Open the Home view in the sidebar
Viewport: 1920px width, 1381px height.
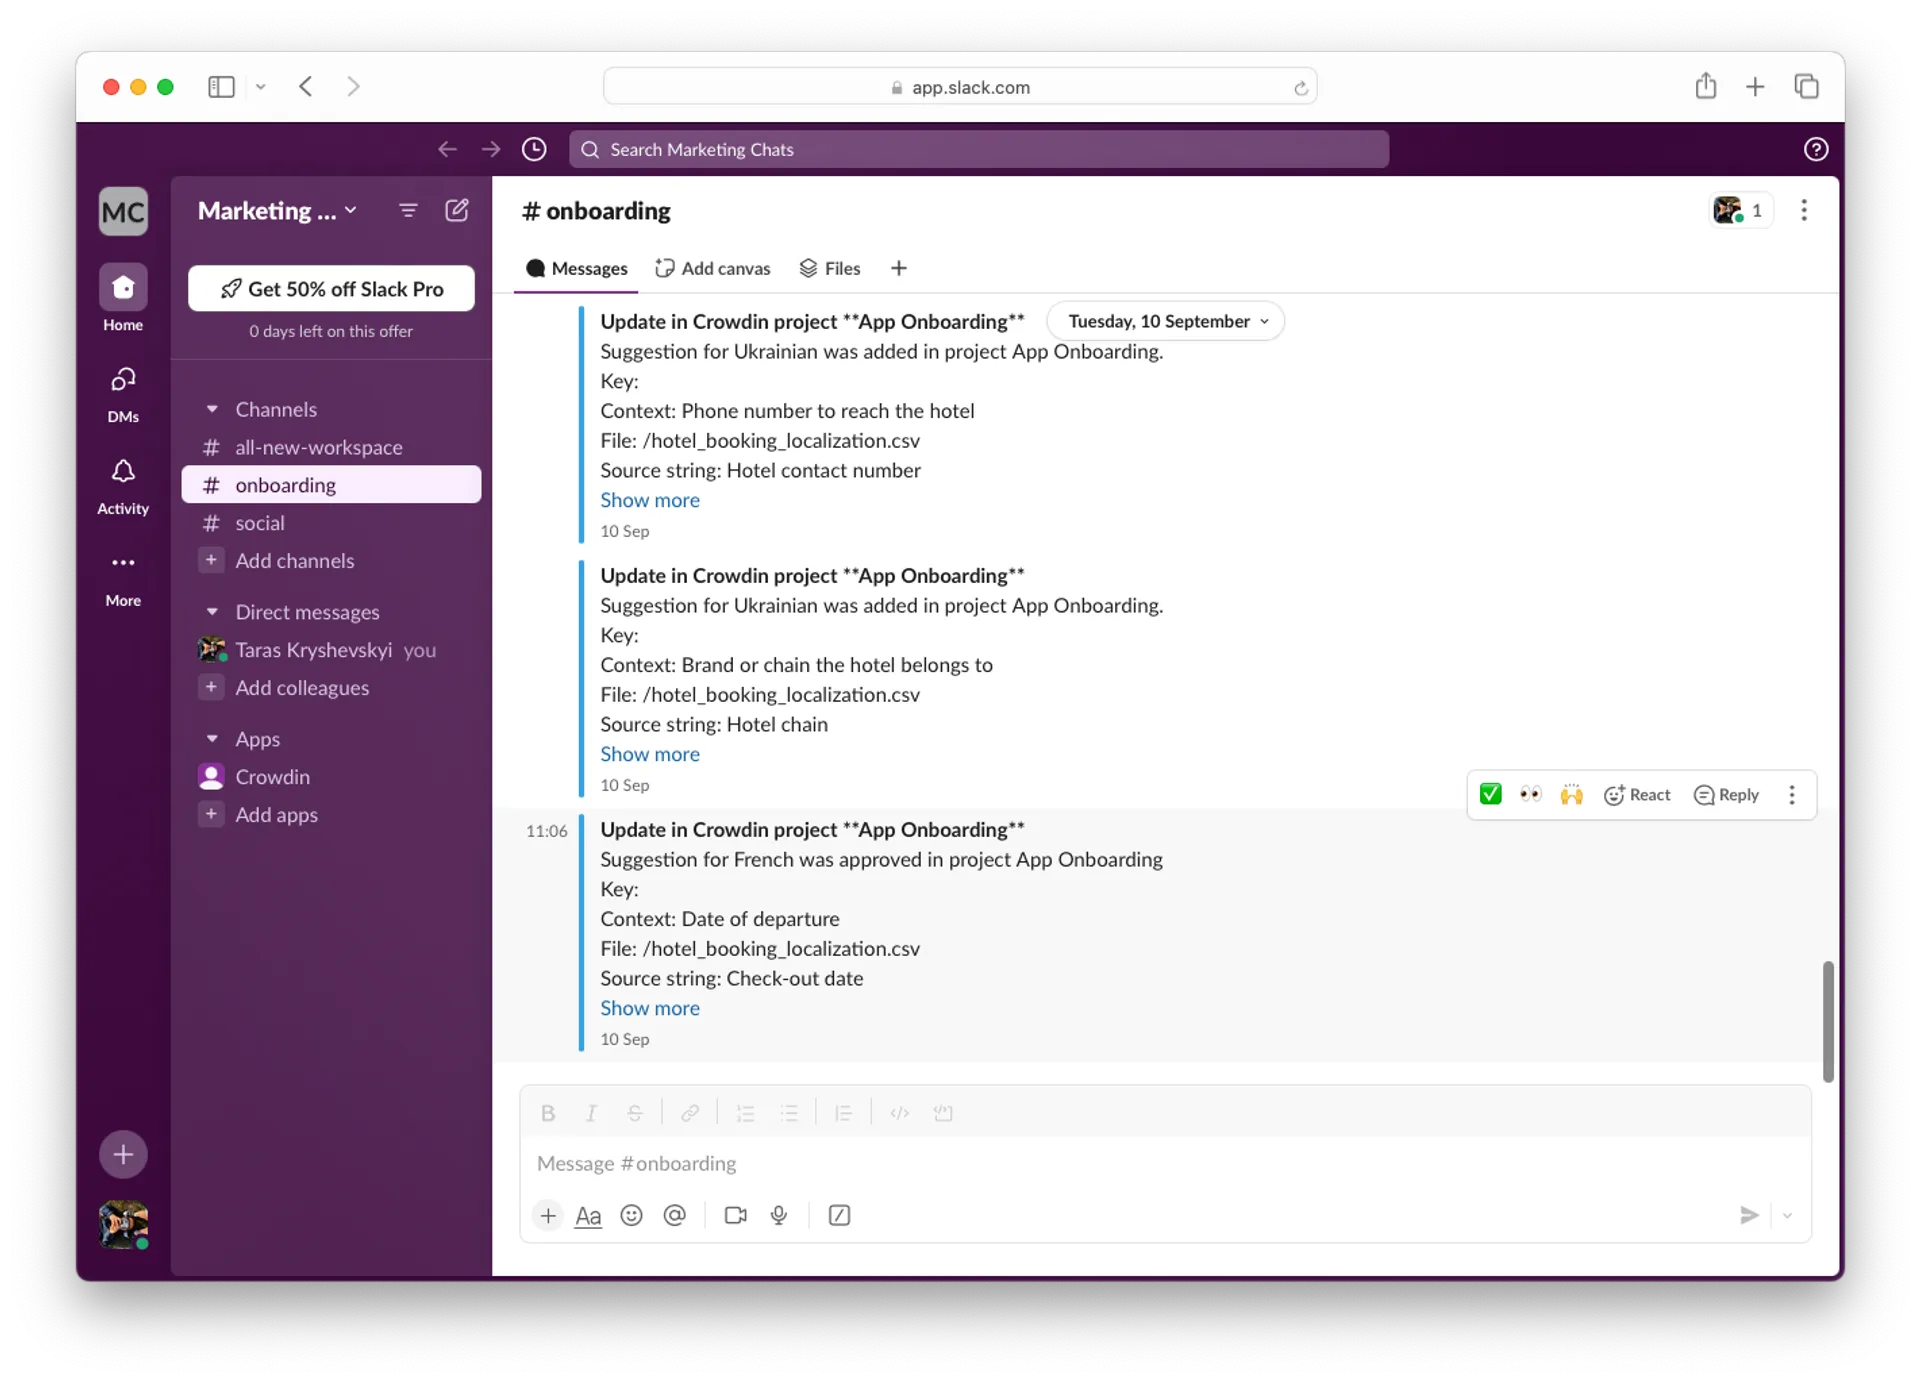click(x=123, y=298)
